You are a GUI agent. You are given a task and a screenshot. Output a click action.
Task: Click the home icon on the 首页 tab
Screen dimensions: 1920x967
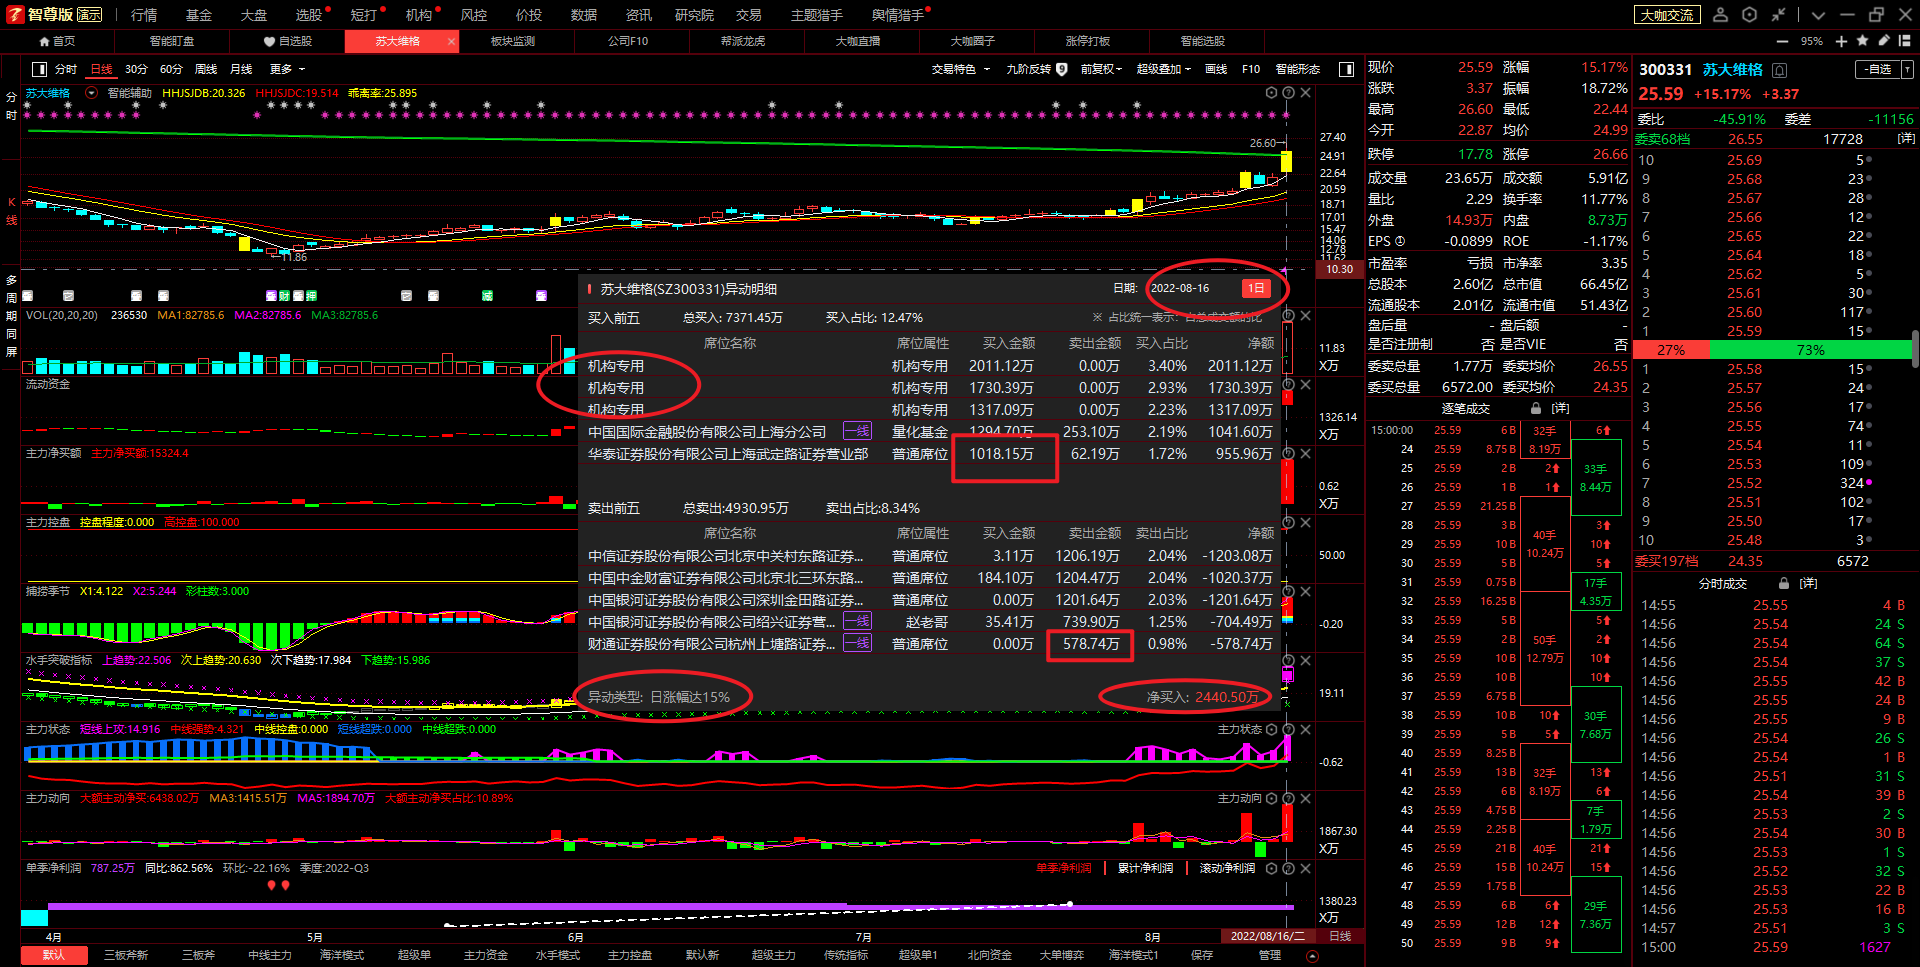[x=44, y=41]
